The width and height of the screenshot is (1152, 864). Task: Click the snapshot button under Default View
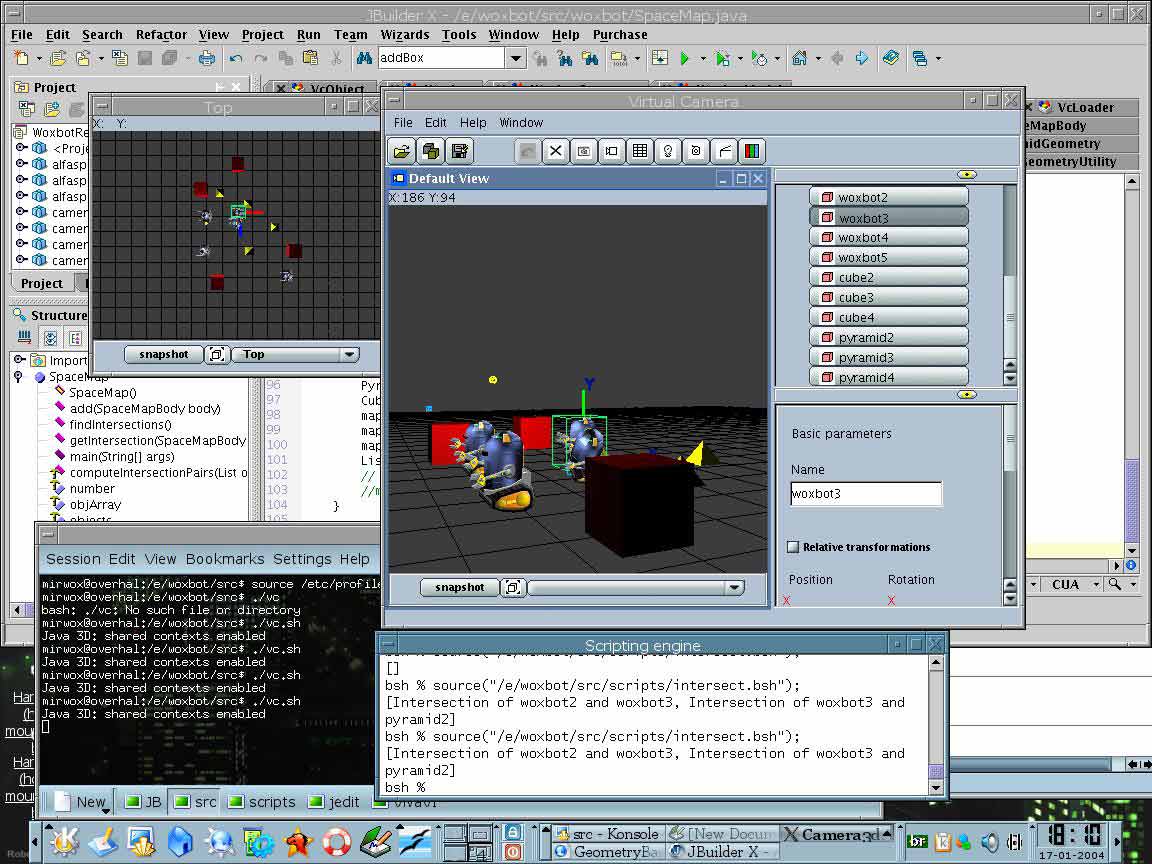pos(459,588)
